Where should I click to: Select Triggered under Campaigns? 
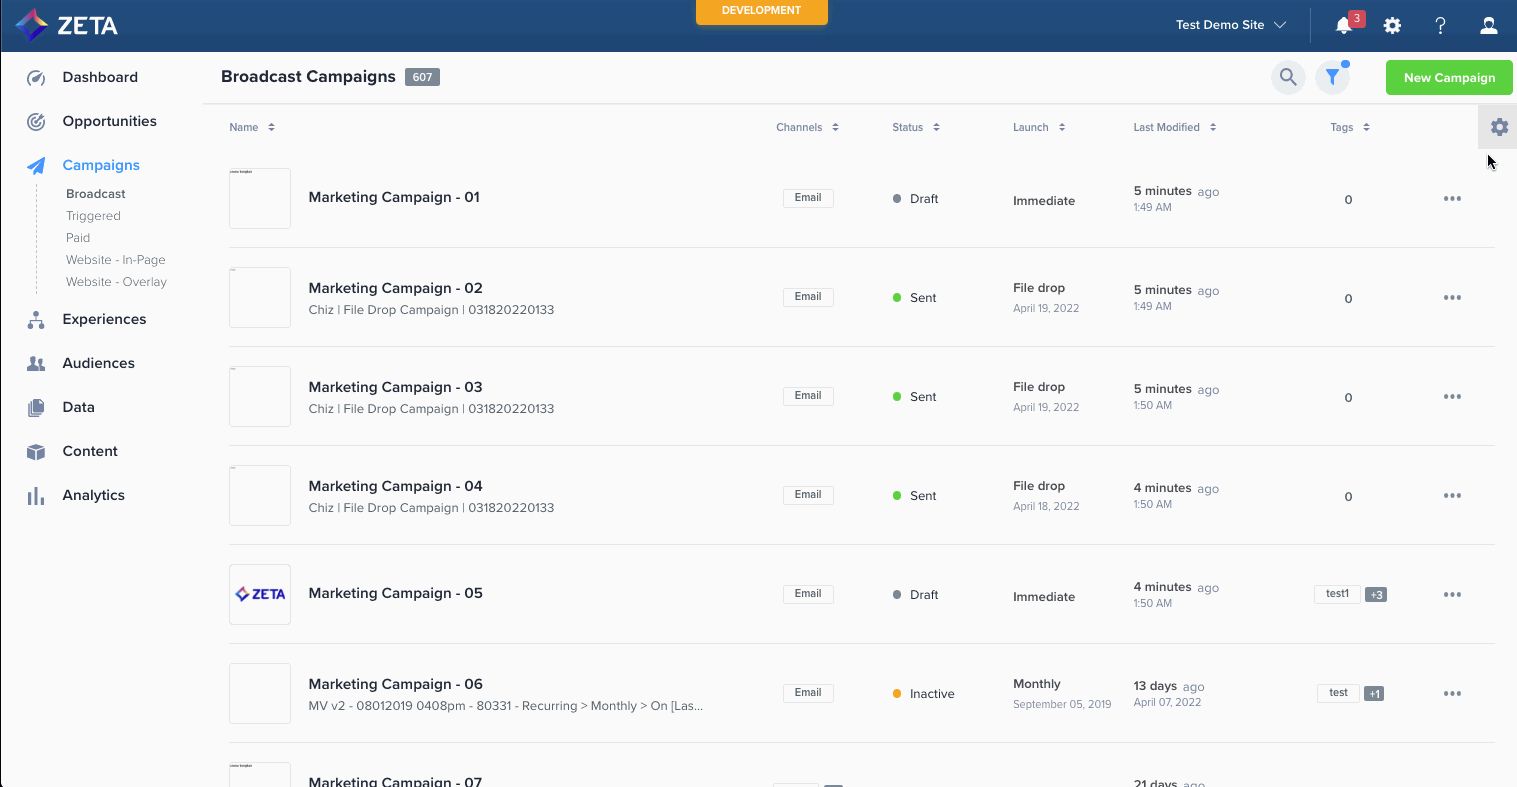[93, 216]
